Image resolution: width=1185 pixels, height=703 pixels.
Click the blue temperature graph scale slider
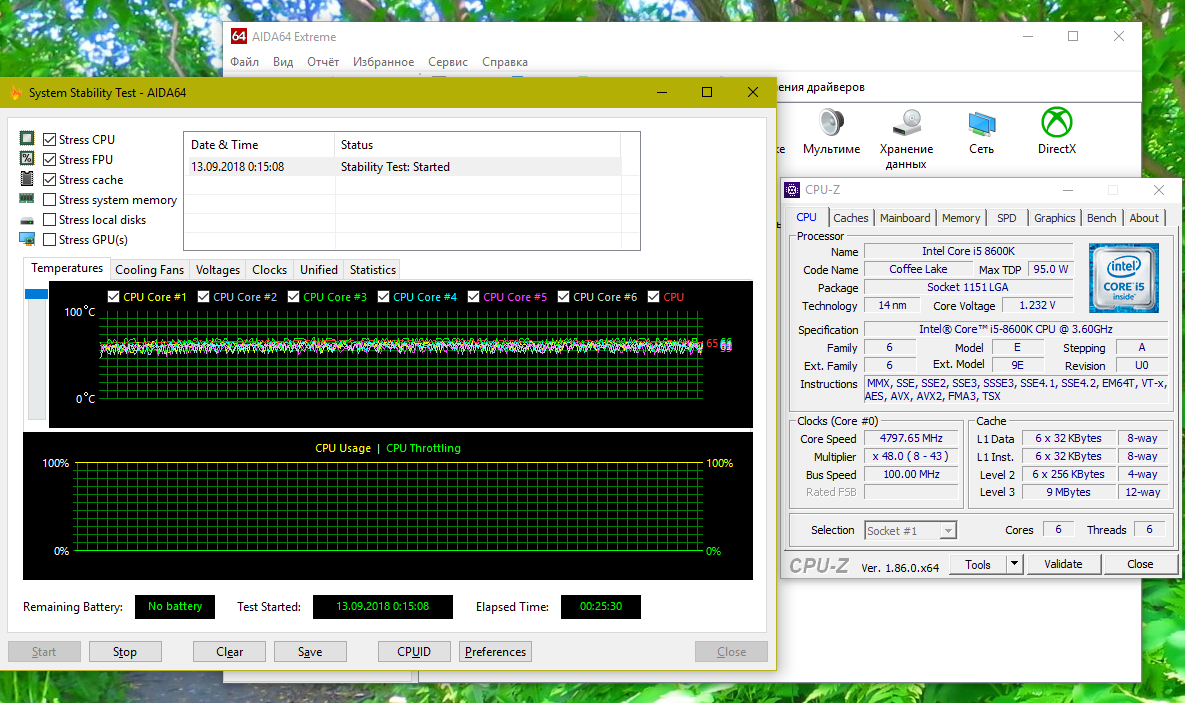coord(36,294)
